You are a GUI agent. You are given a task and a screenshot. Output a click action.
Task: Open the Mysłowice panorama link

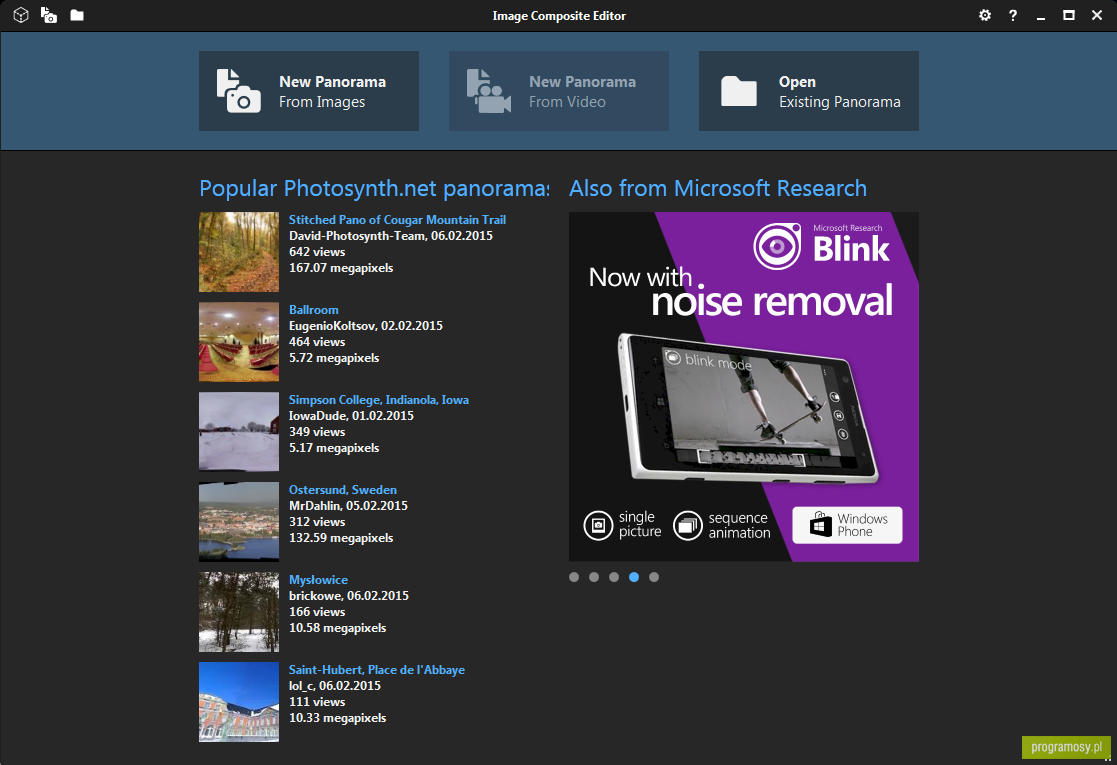[318, 580]
